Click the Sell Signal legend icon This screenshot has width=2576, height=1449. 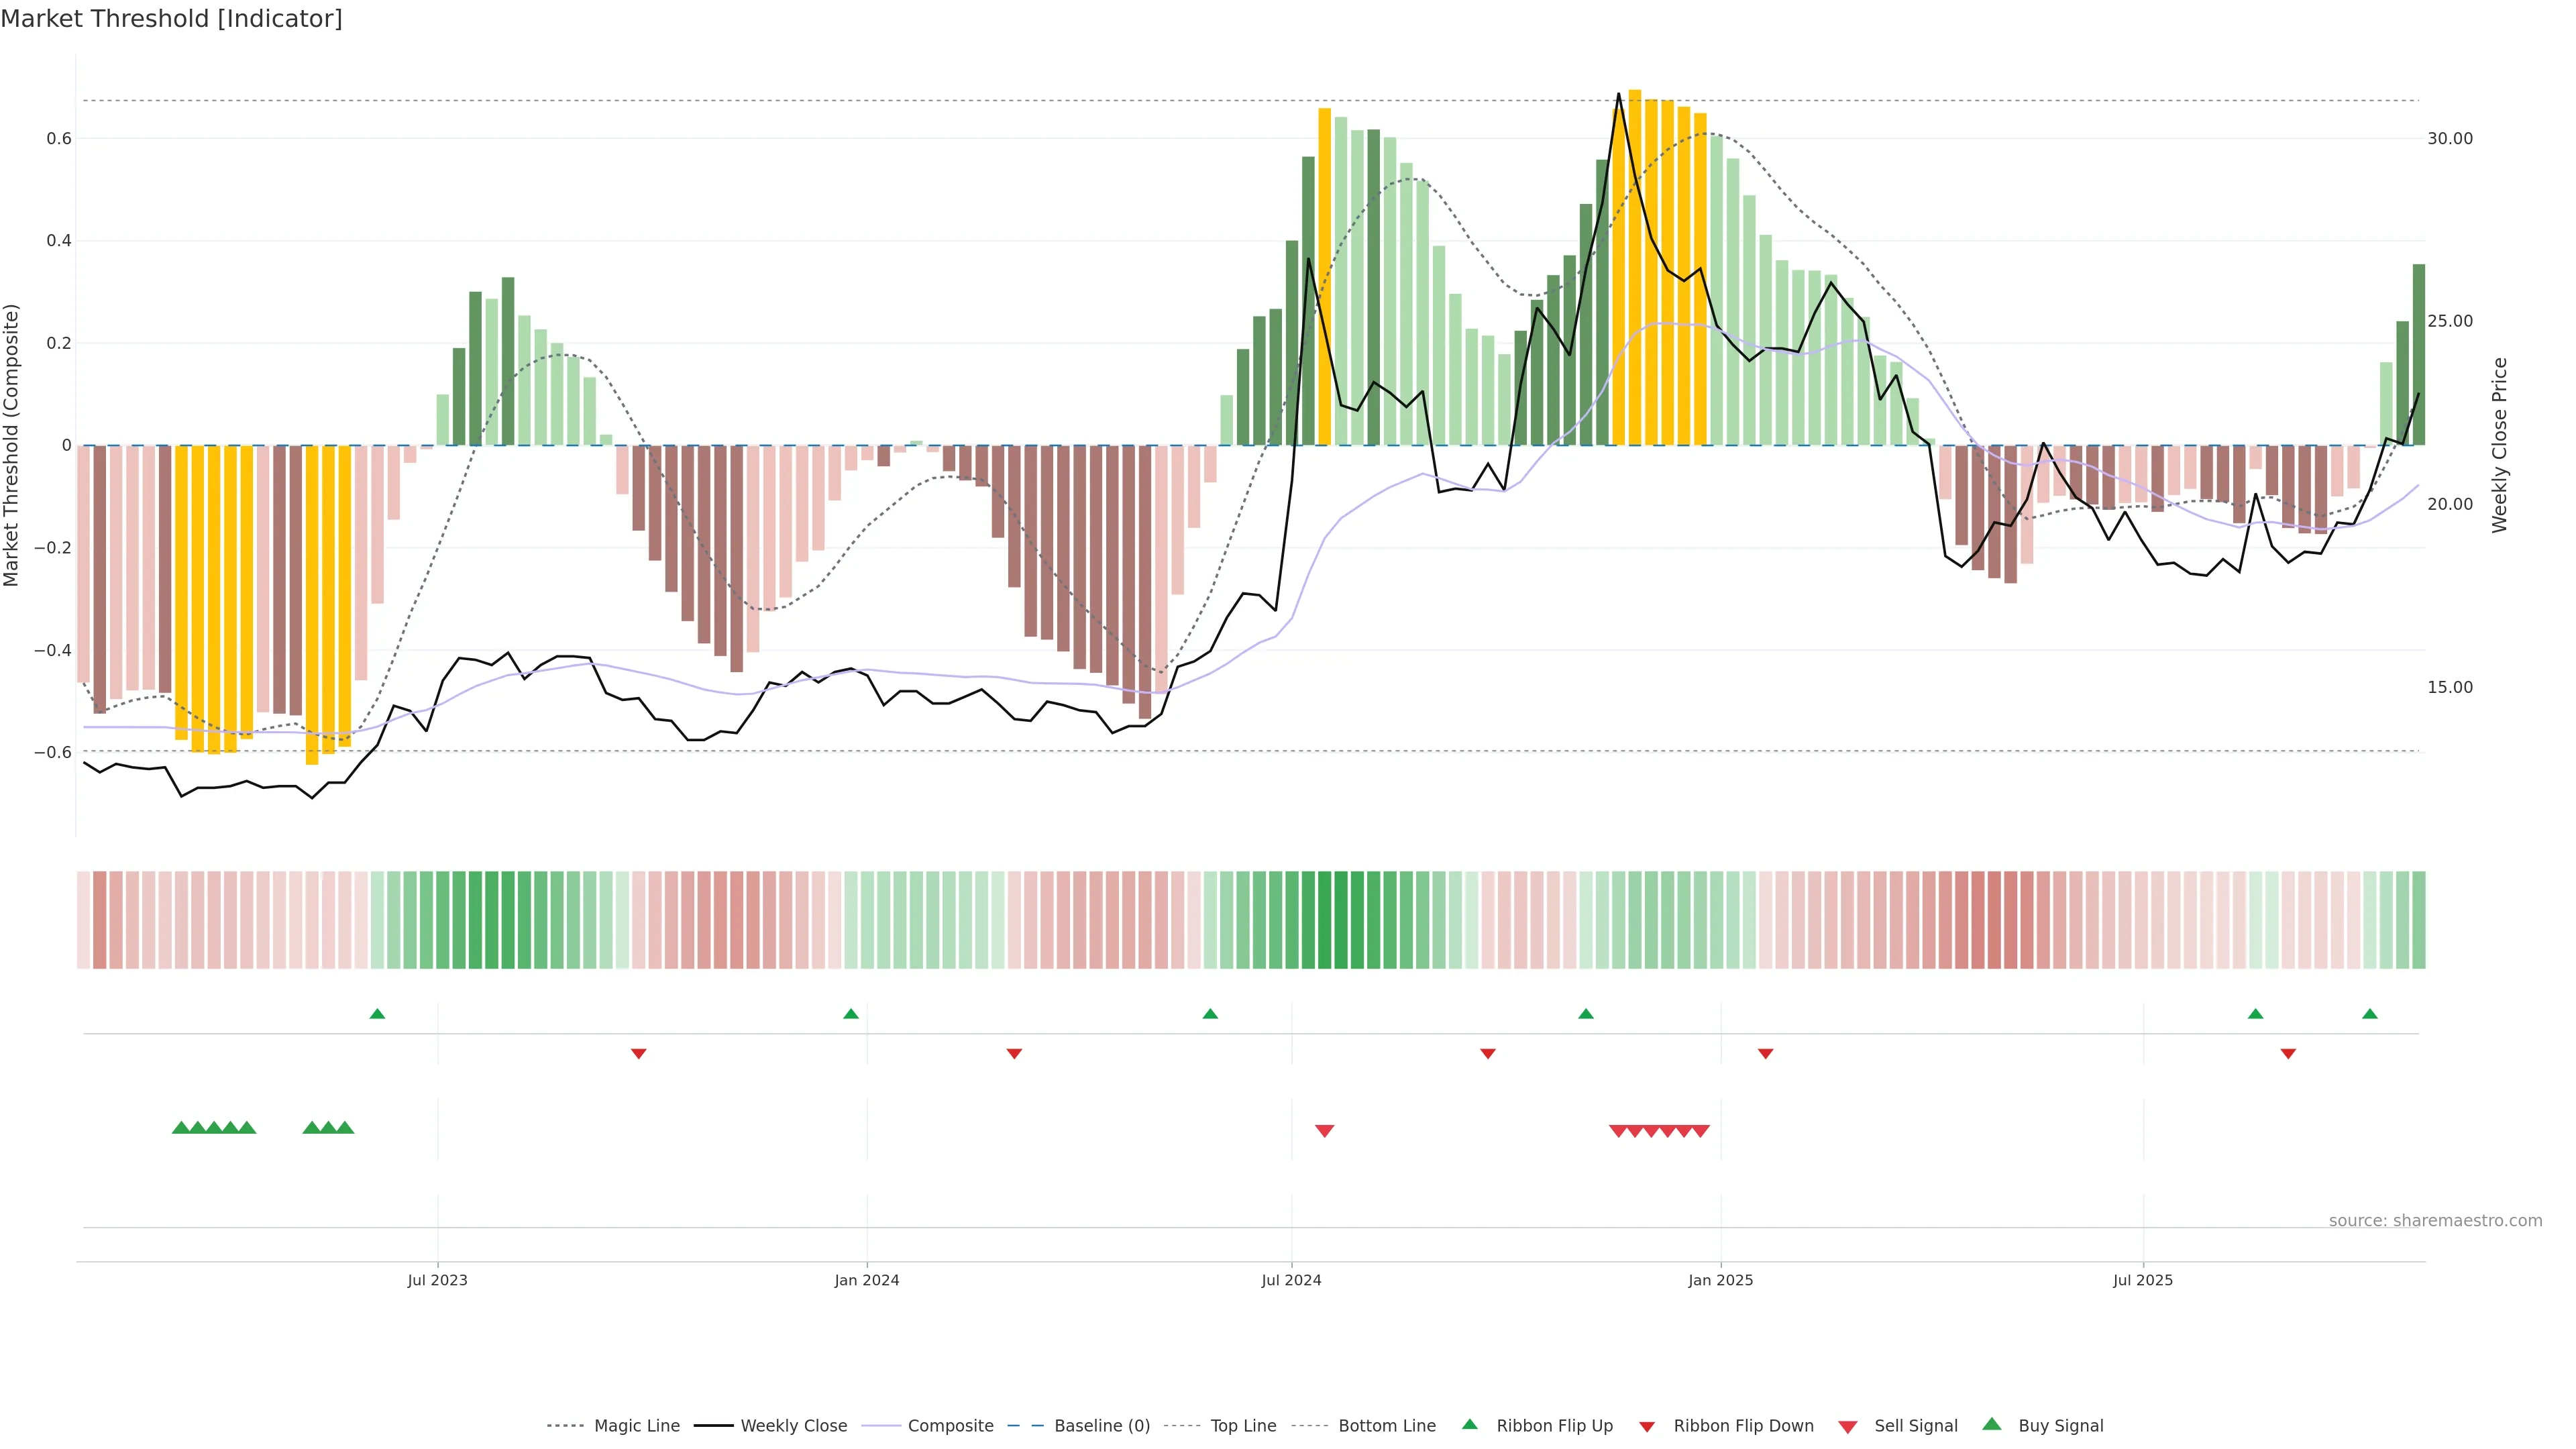point(1847,1426)
